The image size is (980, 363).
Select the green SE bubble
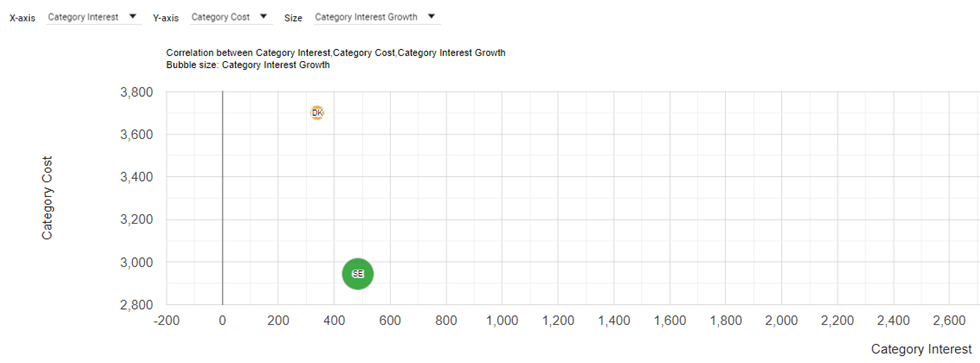[x=358, y=274]
